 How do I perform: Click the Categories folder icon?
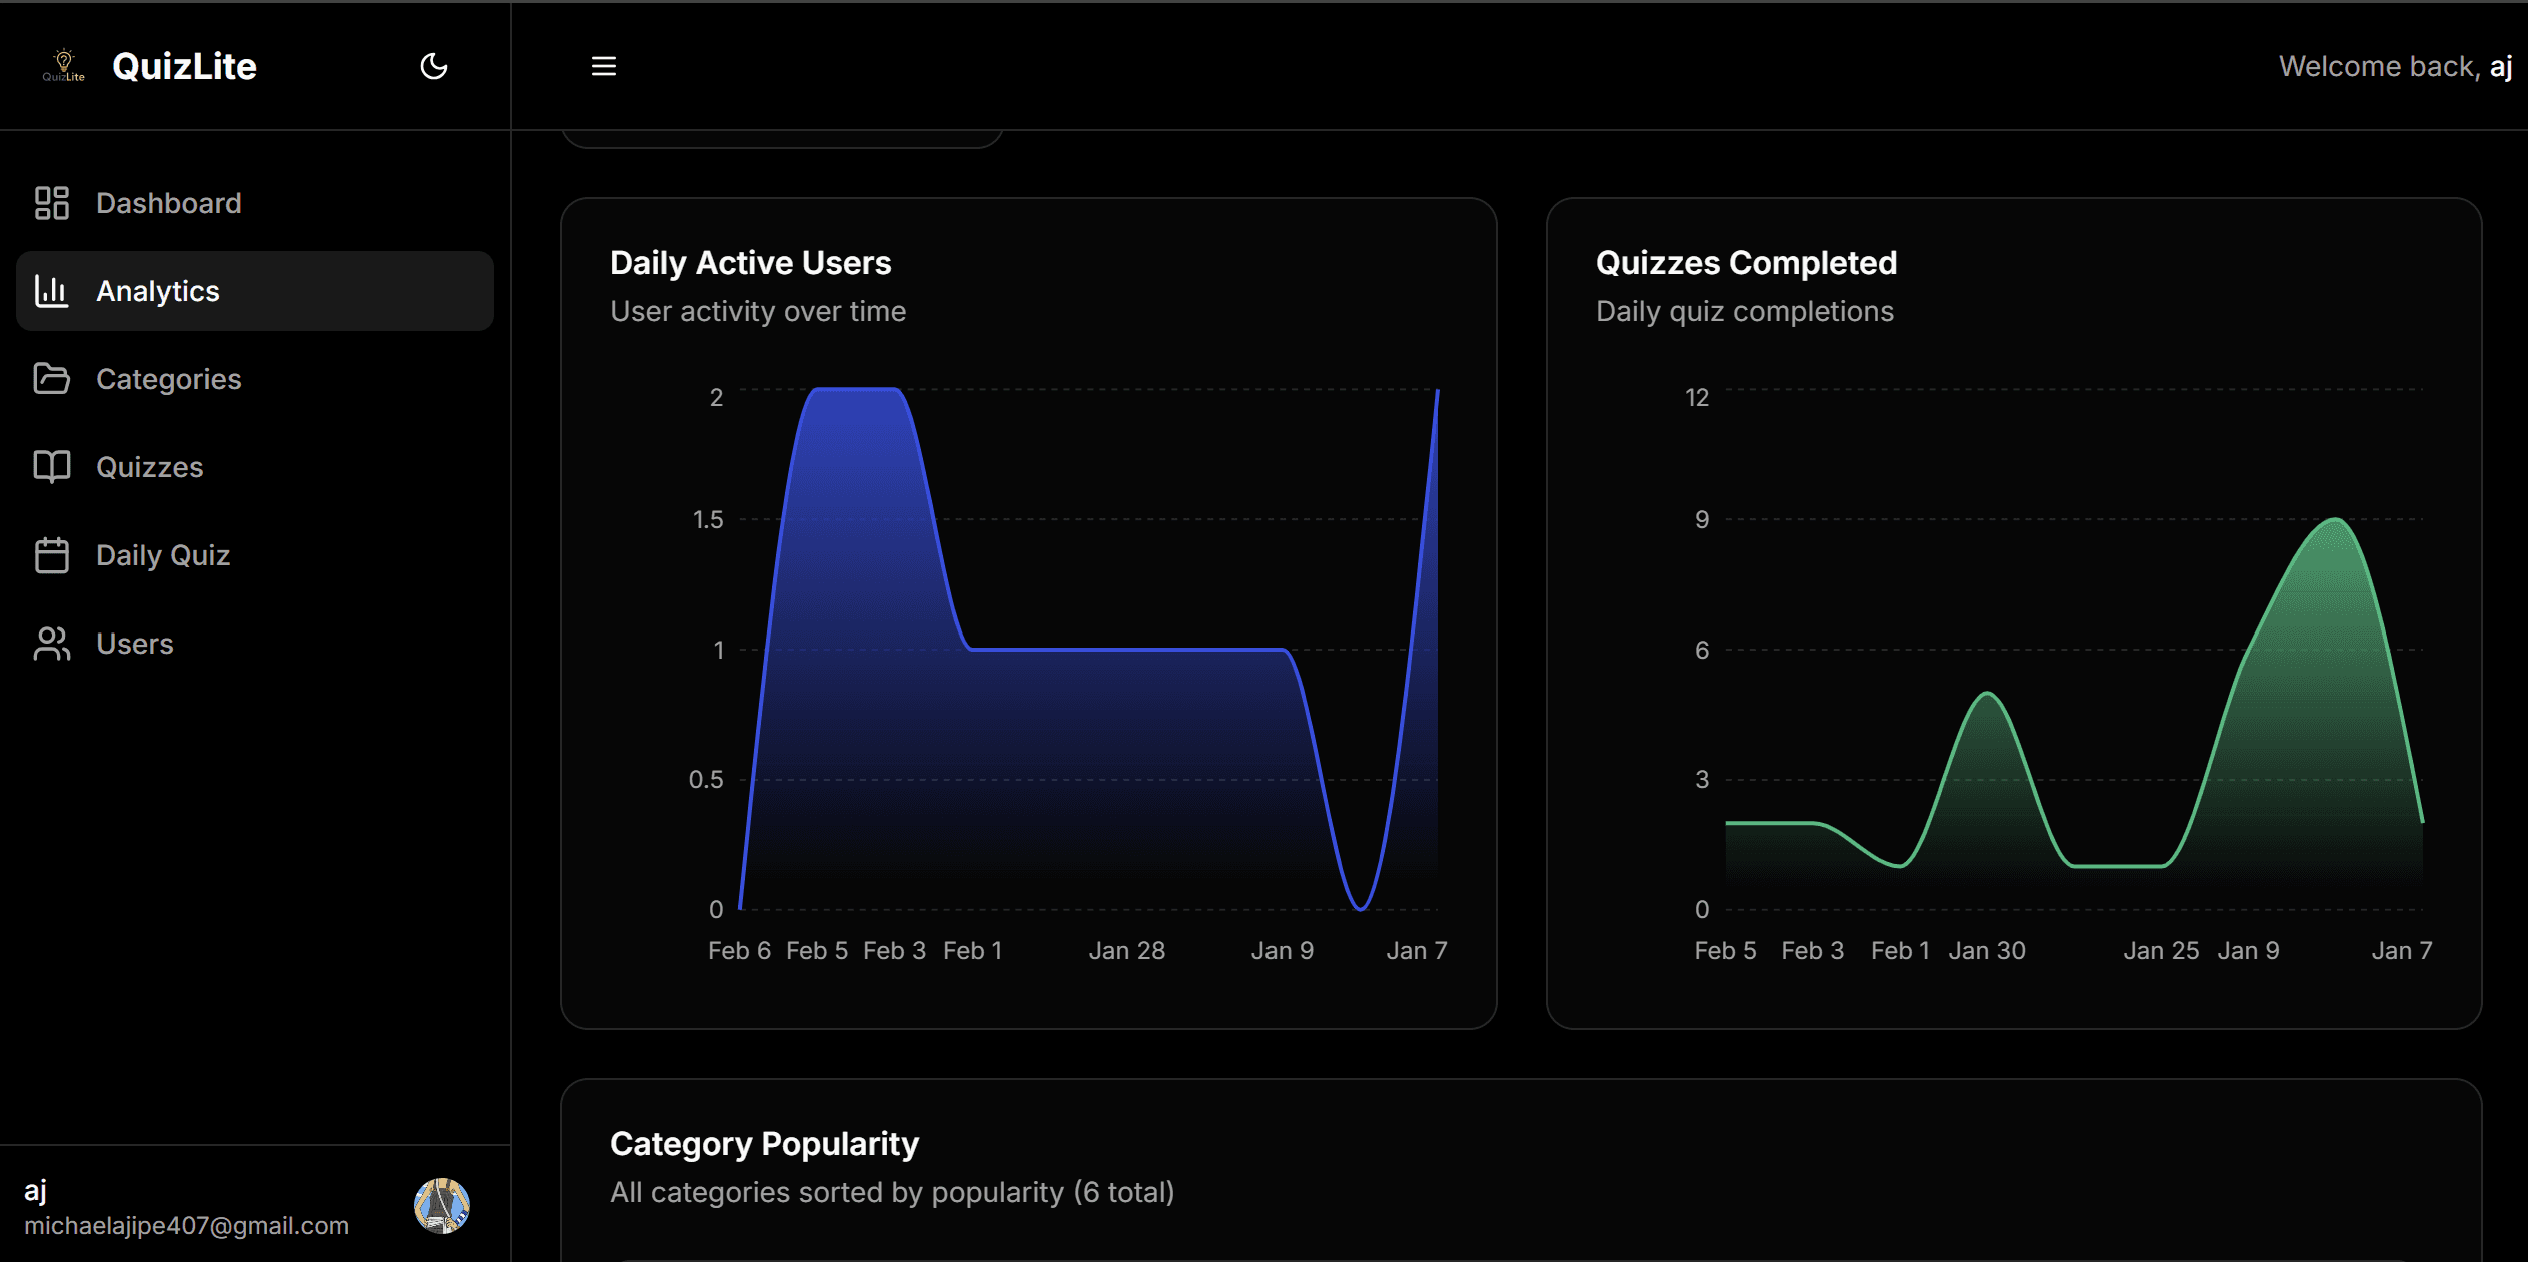pos(51,379)
